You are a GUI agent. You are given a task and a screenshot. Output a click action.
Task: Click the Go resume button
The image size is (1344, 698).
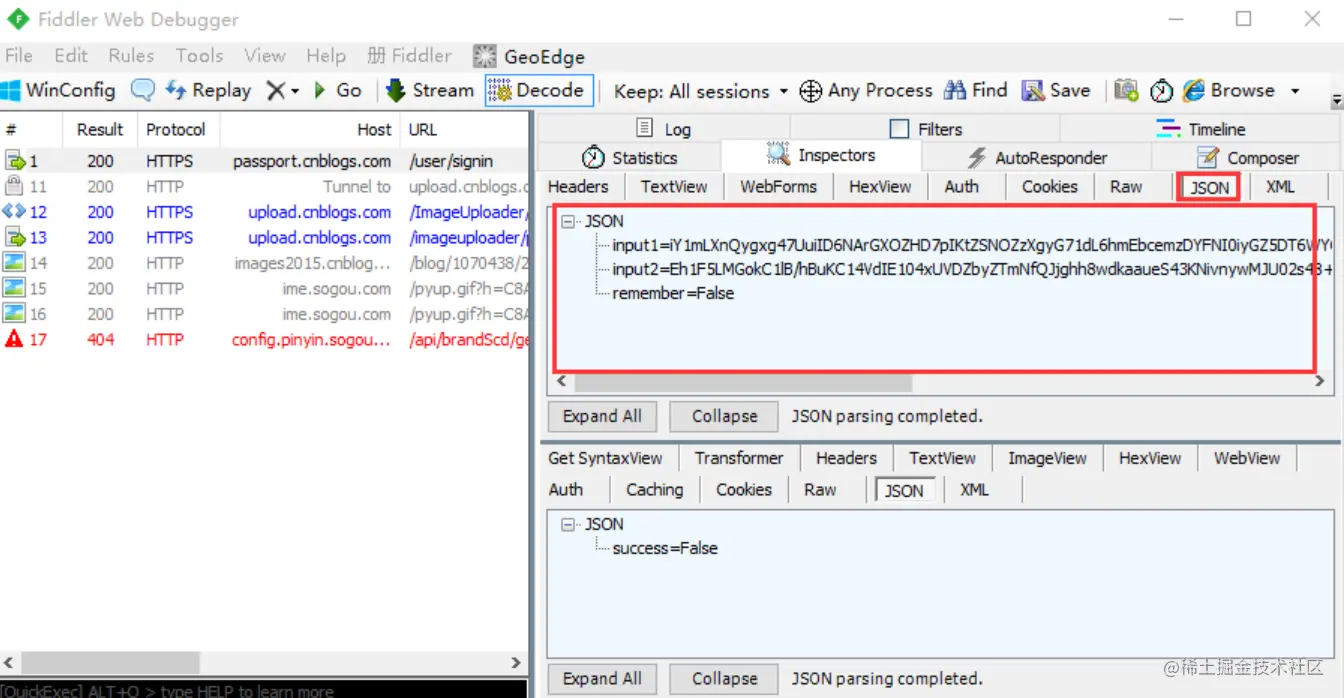pyautogui.click(x=337, y=90)
